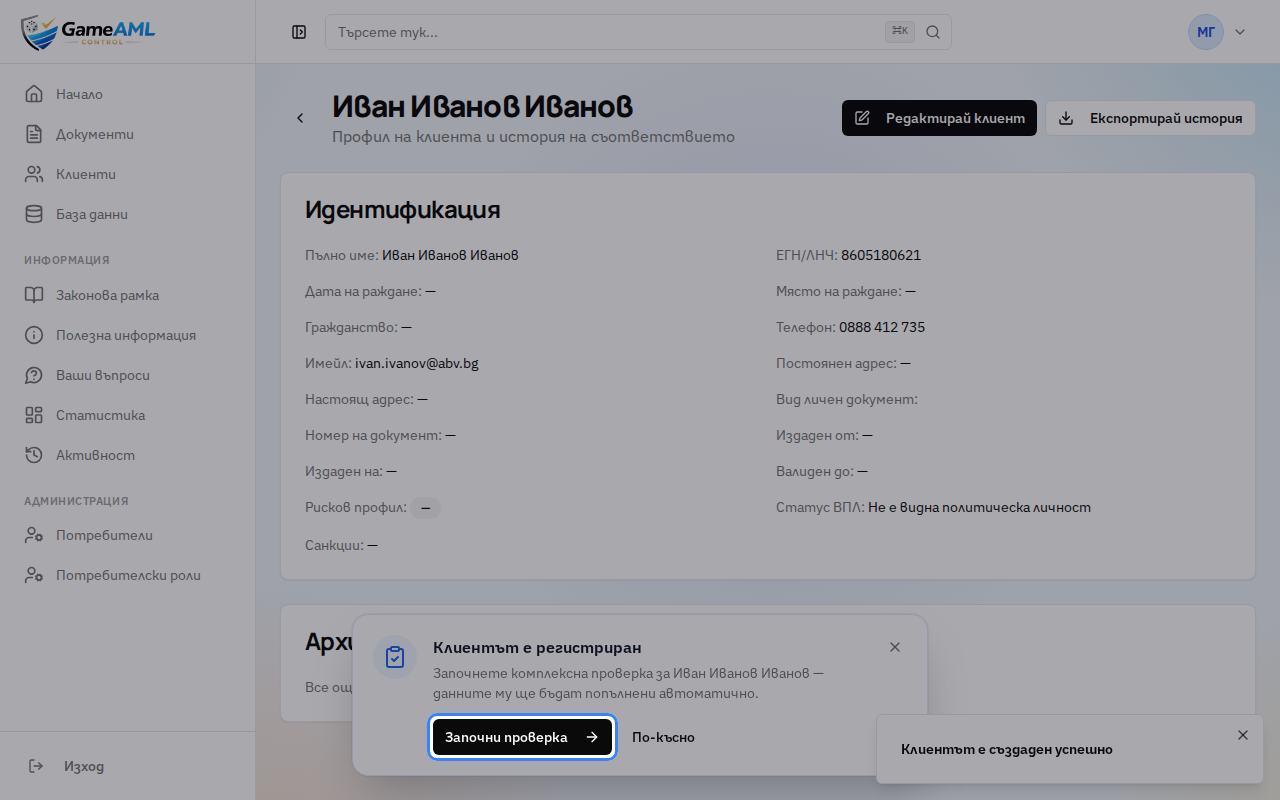
Task: Select phone number 0888 412 735
Action: 882,327
